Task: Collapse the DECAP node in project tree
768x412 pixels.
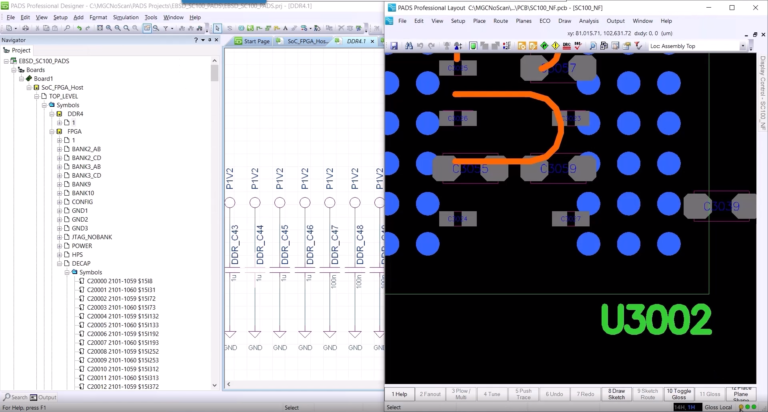Action: coord(59,264)
